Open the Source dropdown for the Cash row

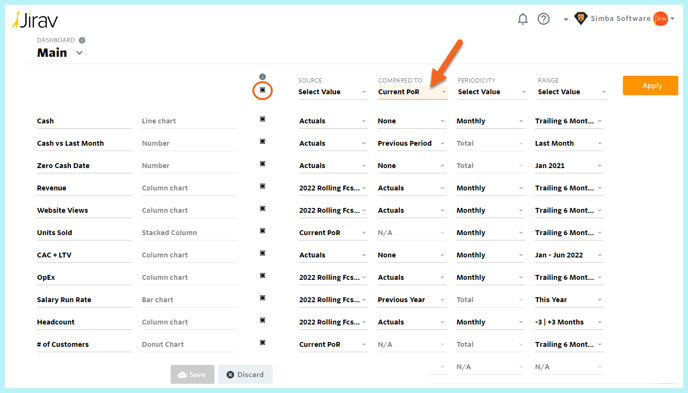tap(333, 121)
